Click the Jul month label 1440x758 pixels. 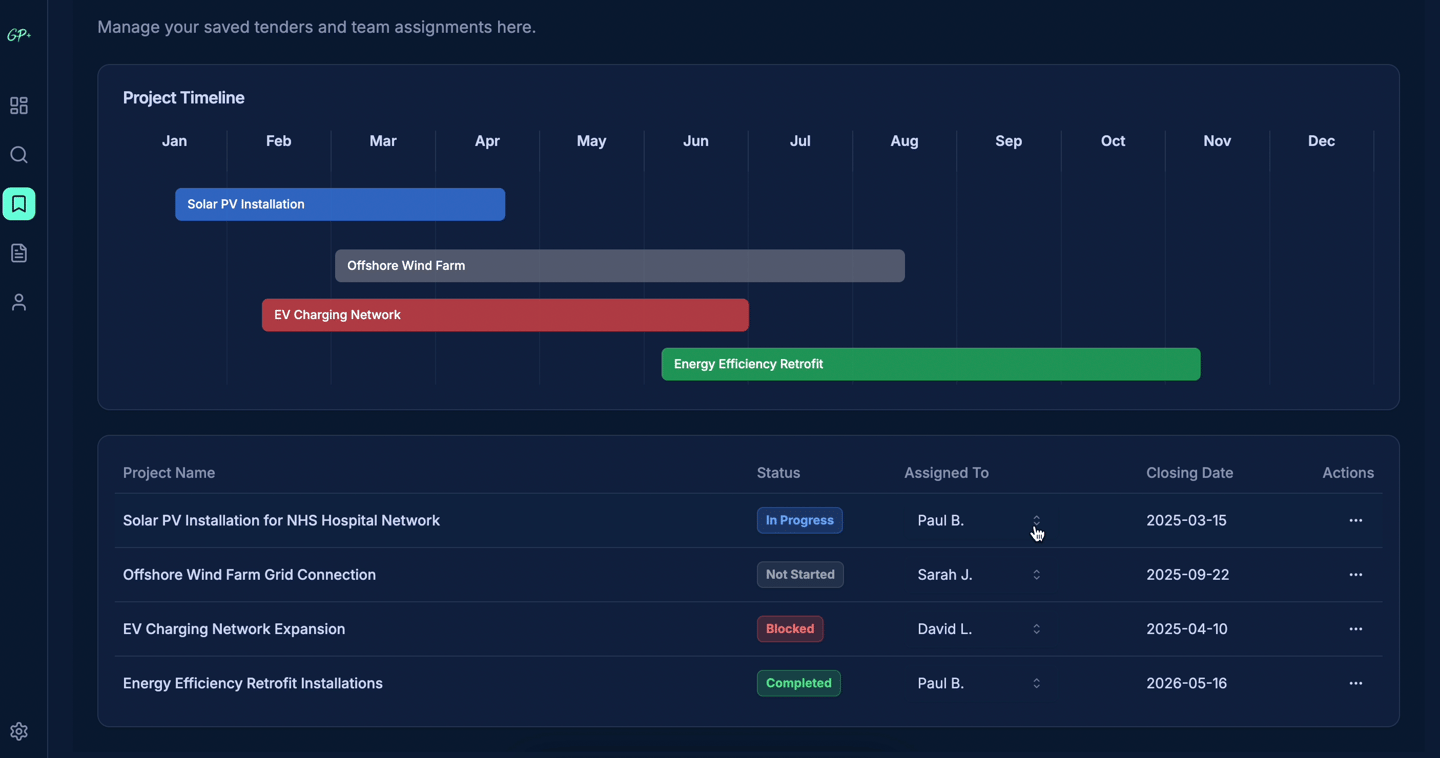pyautogui.click(x=800, y=141)
